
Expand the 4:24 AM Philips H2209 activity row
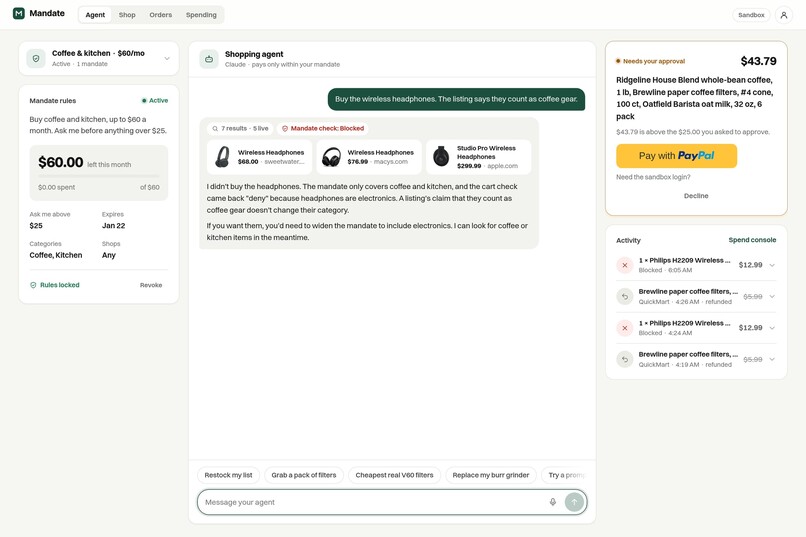pyautogui.click(x=772, y=328)
